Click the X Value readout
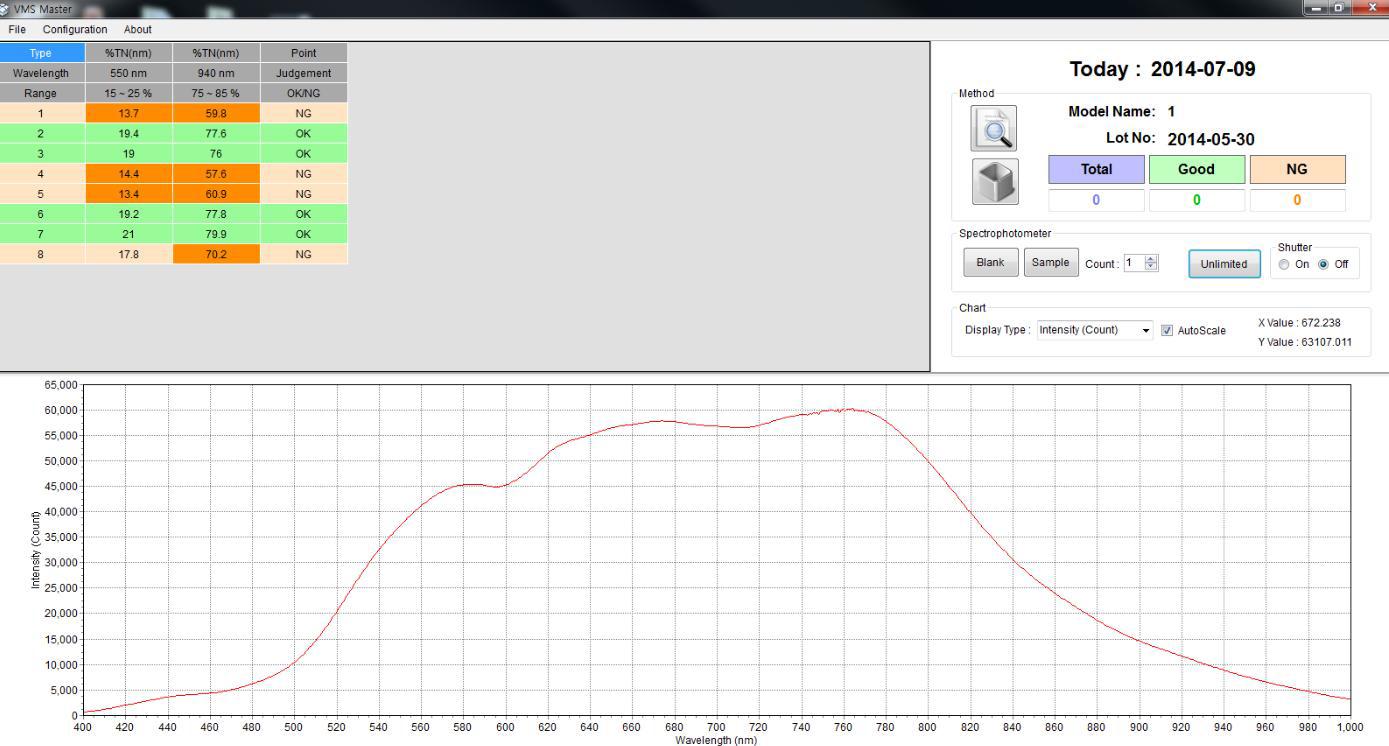The height and width of the screenshot is (746, 1389). [x=1299, y=323]
